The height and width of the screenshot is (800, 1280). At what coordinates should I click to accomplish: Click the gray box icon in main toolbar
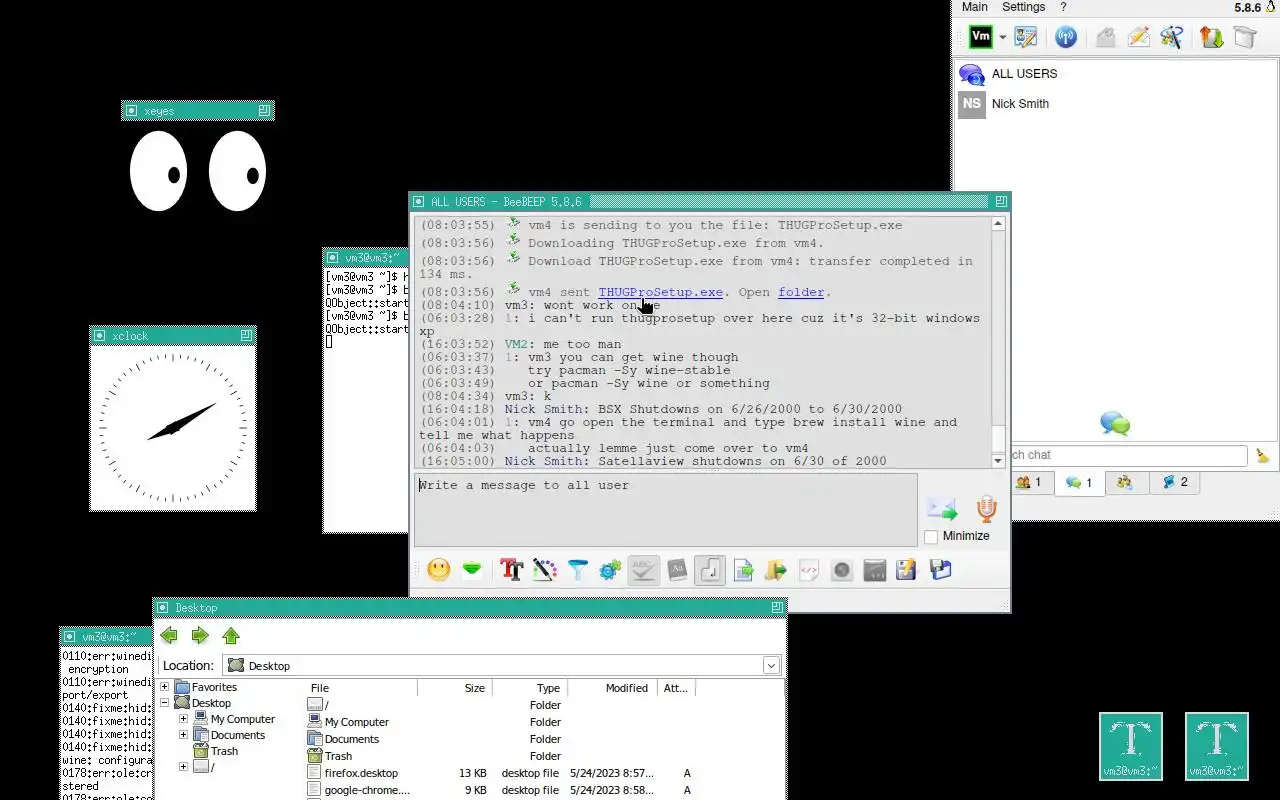point(1244,37)
